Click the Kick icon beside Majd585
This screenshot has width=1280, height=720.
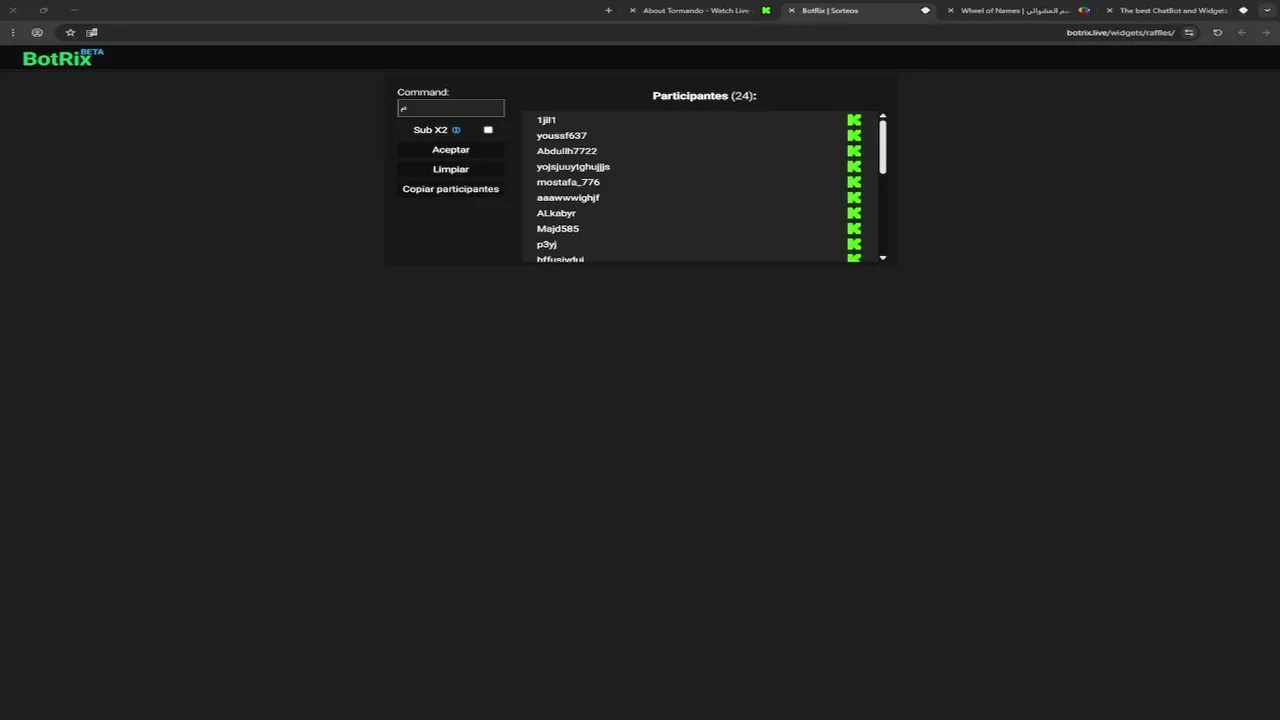tap(854, 229)
